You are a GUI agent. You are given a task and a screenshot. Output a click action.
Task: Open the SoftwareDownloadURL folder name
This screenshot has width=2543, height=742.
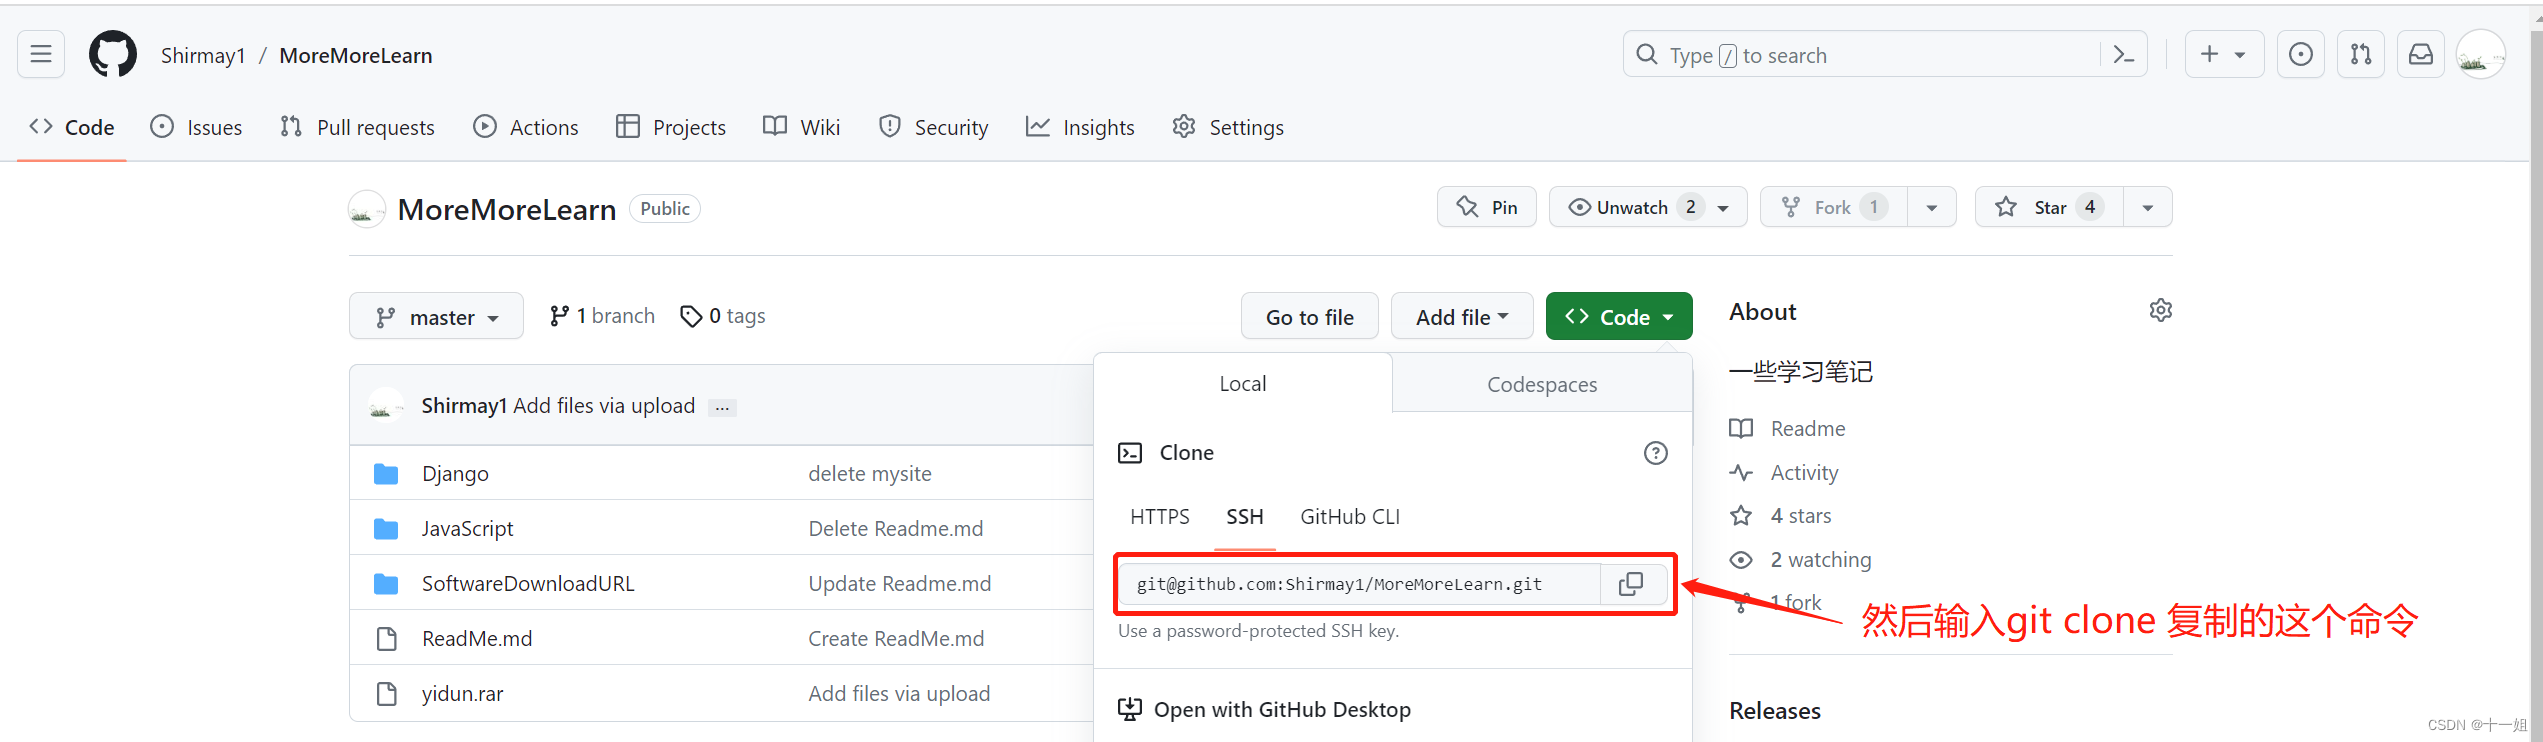(x=528, y=584)
